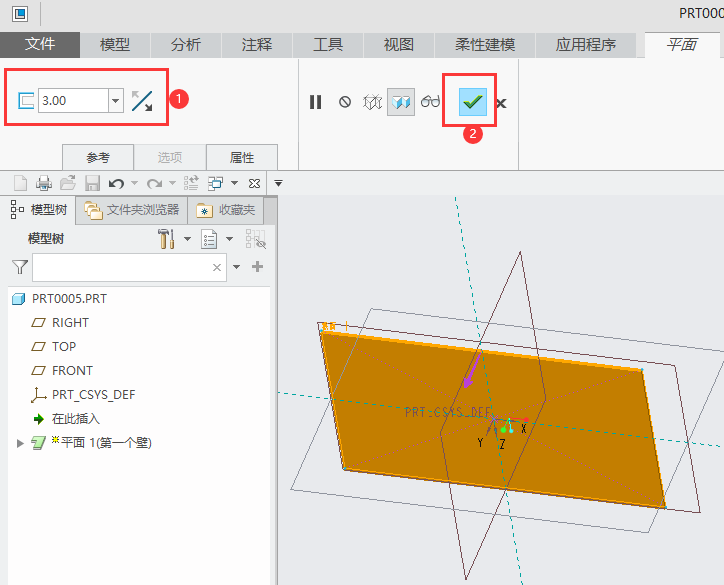Open the model tree settings hammer icon
The width and height of the screenshot is (724, 585).
(167, 239)
